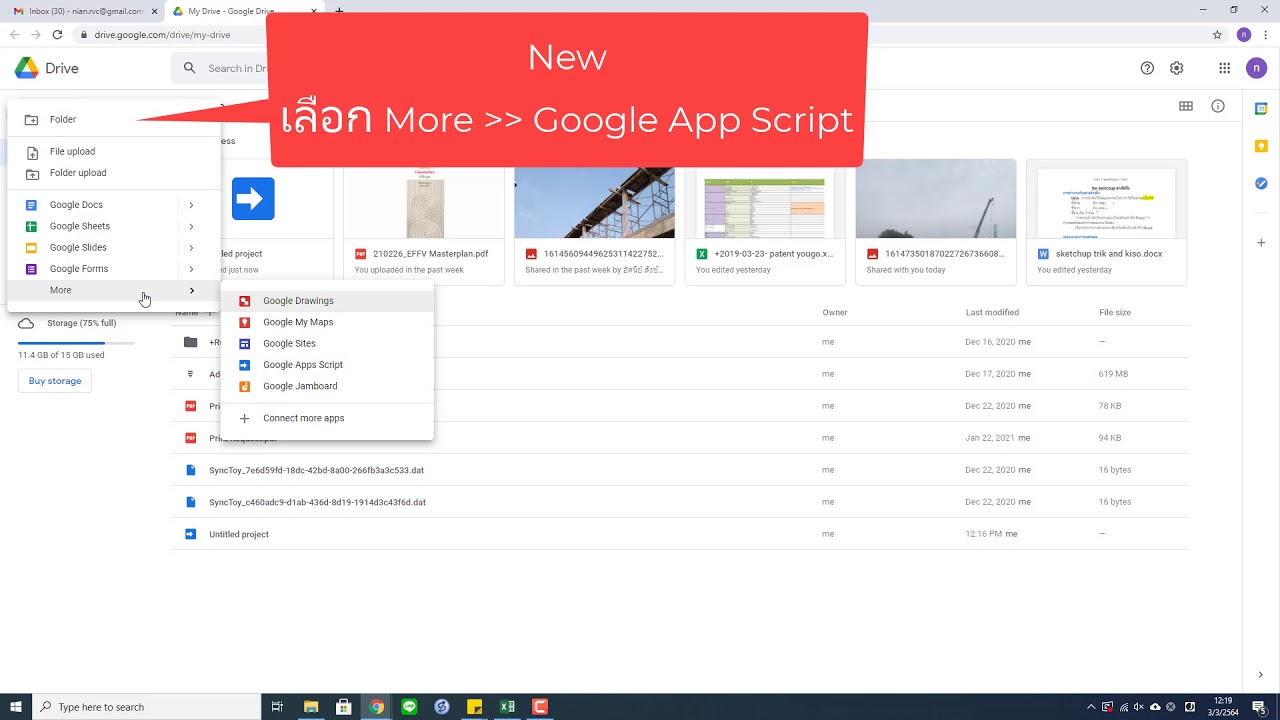
Task: Sort by Last modified column header
Action: [992, 312]
